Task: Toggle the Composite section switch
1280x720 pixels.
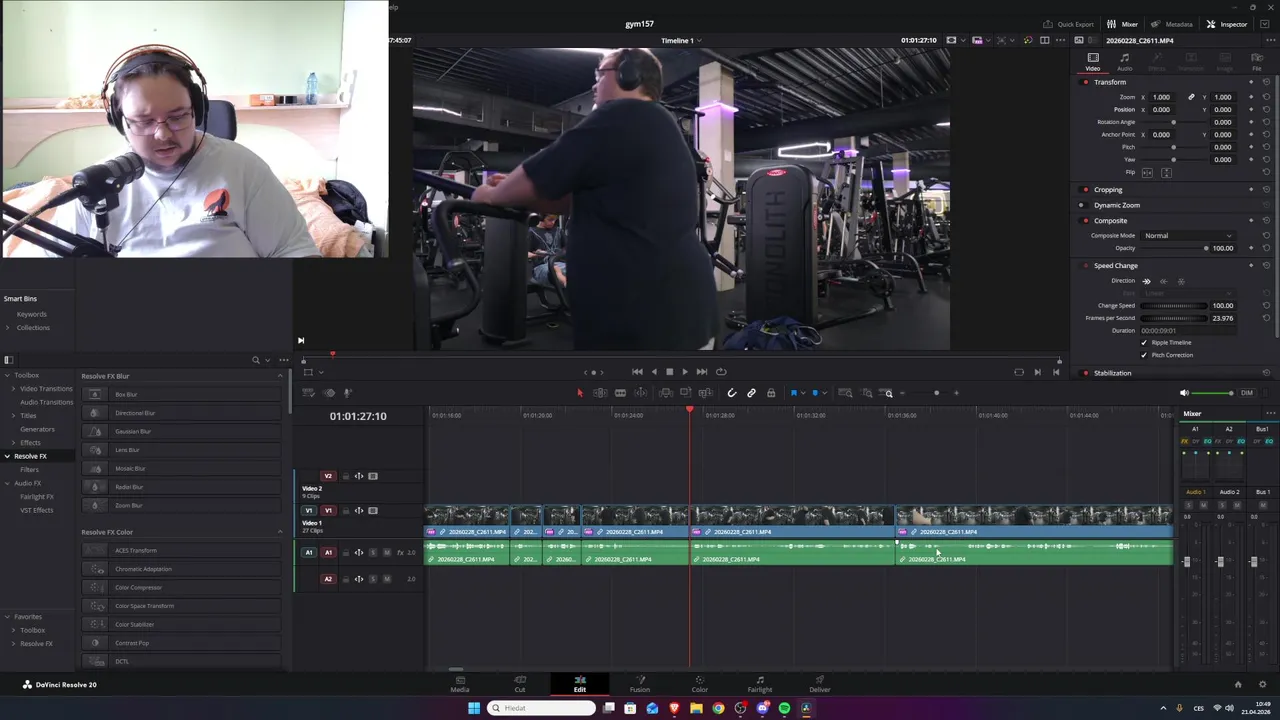Action: (x=1086, y=221)
